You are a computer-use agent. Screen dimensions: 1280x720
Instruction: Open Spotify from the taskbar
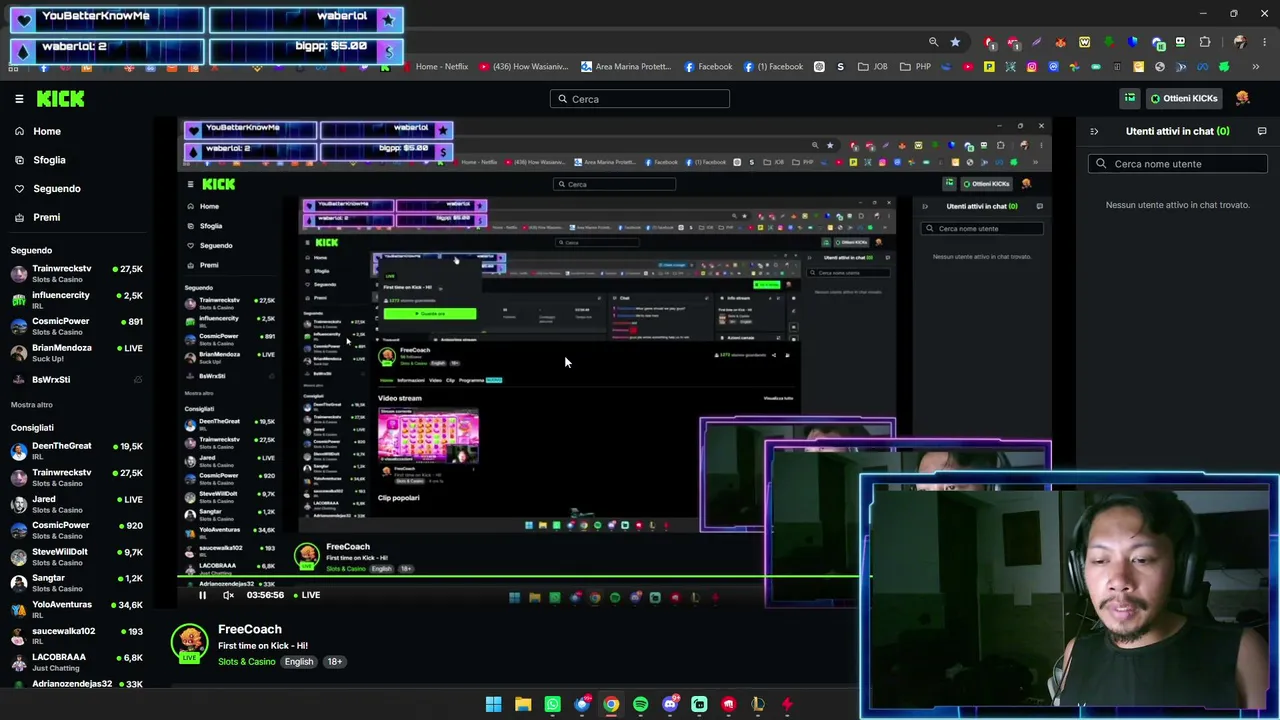(640, 704)
